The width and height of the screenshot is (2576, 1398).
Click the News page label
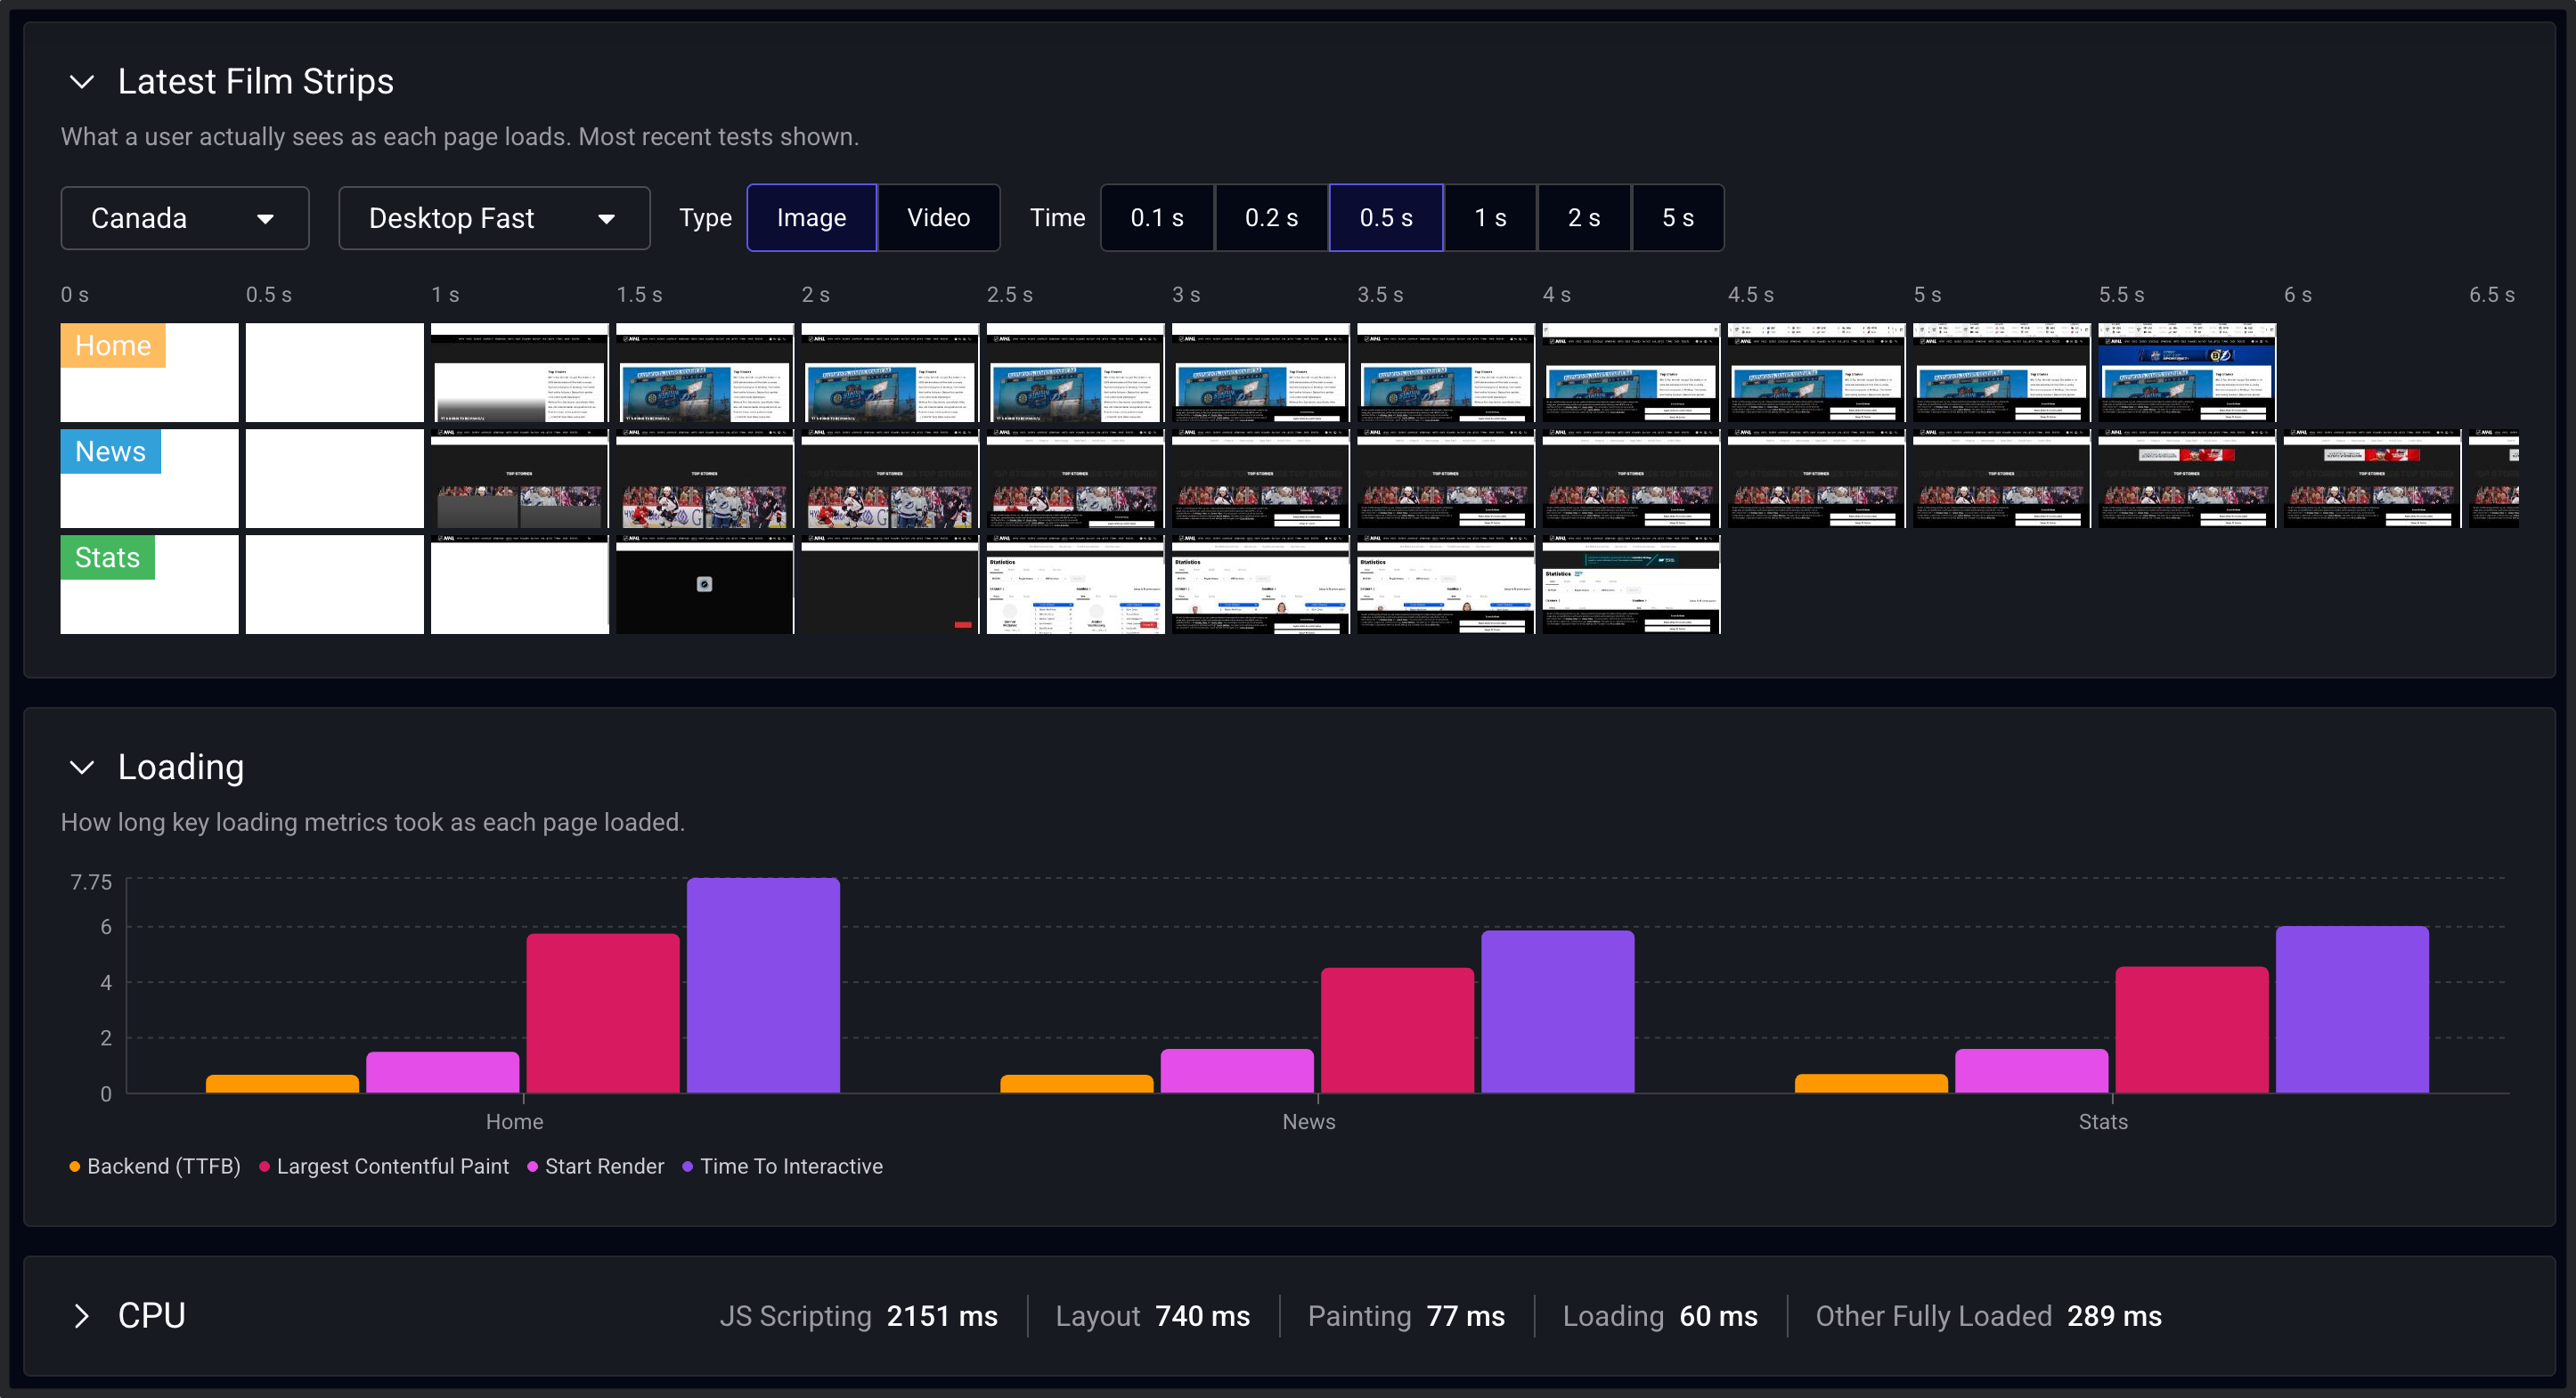click(110, 451)
